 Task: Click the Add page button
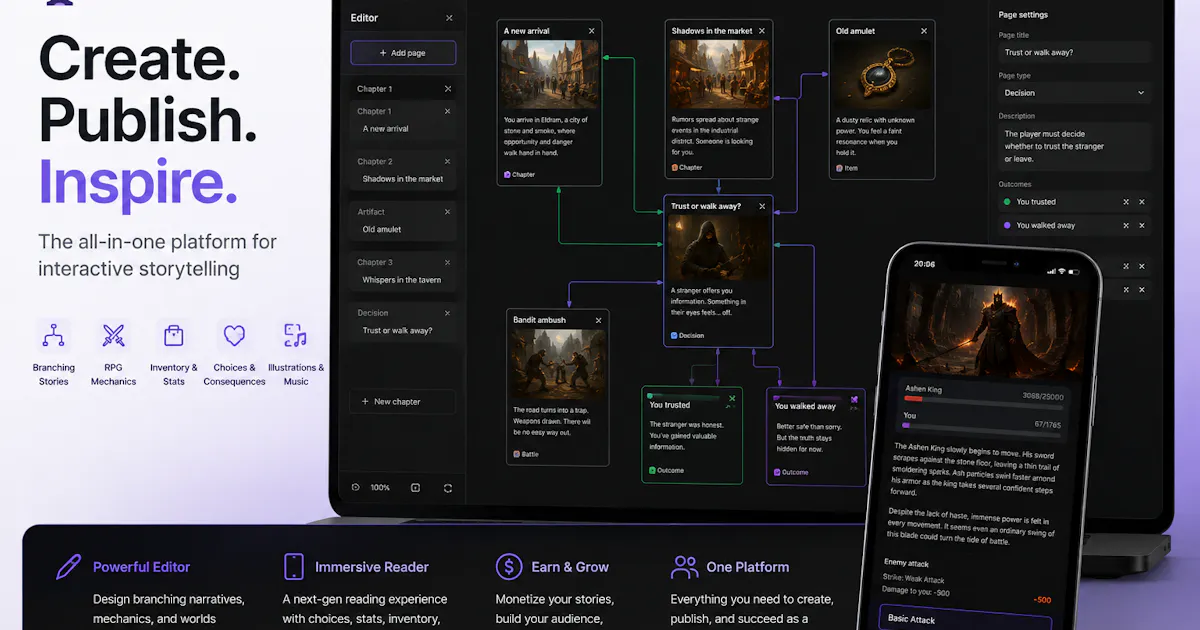(403, 53)
